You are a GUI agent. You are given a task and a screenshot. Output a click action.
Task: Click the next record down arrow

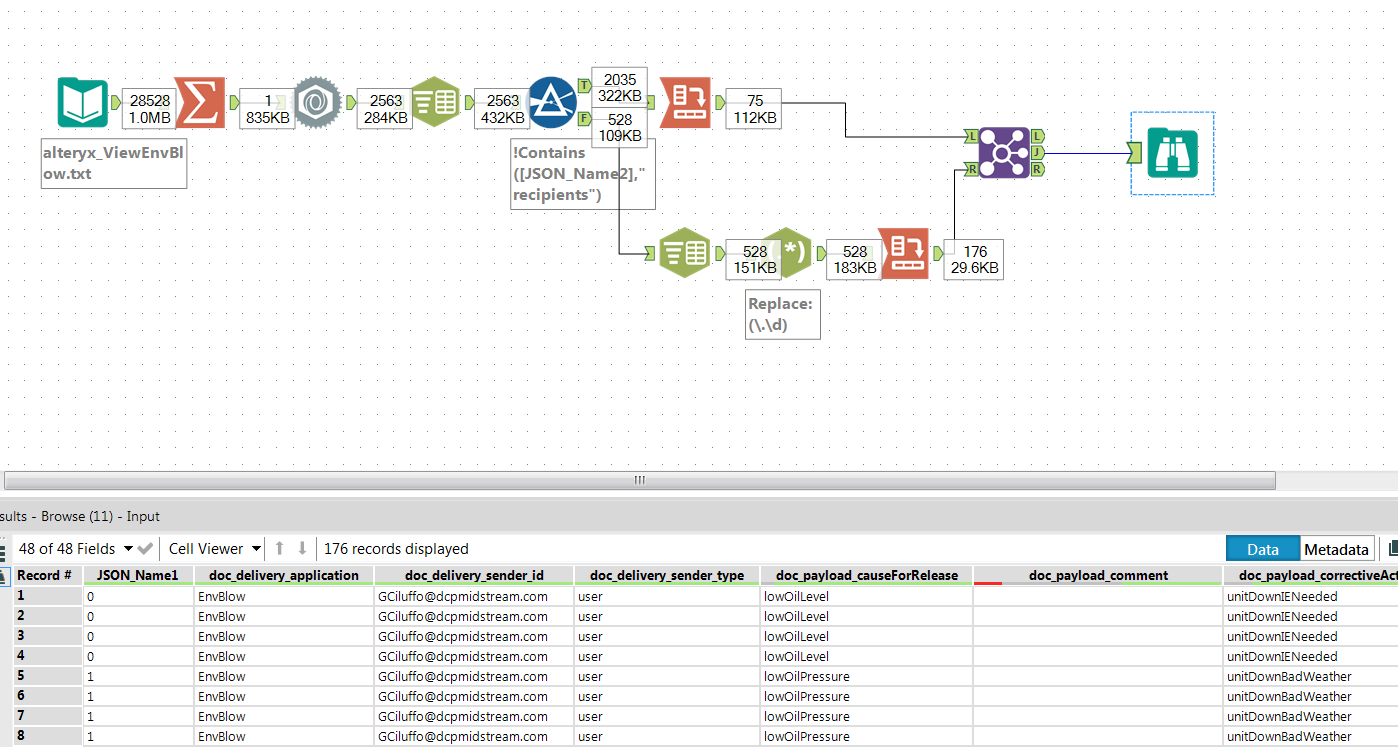click(302, 548)
